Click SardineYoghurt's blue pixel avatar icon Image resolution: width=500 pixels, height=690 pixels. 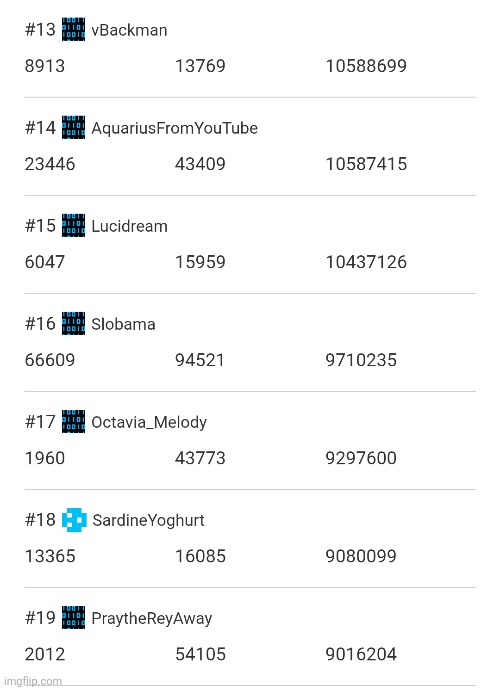pos(74,520)
